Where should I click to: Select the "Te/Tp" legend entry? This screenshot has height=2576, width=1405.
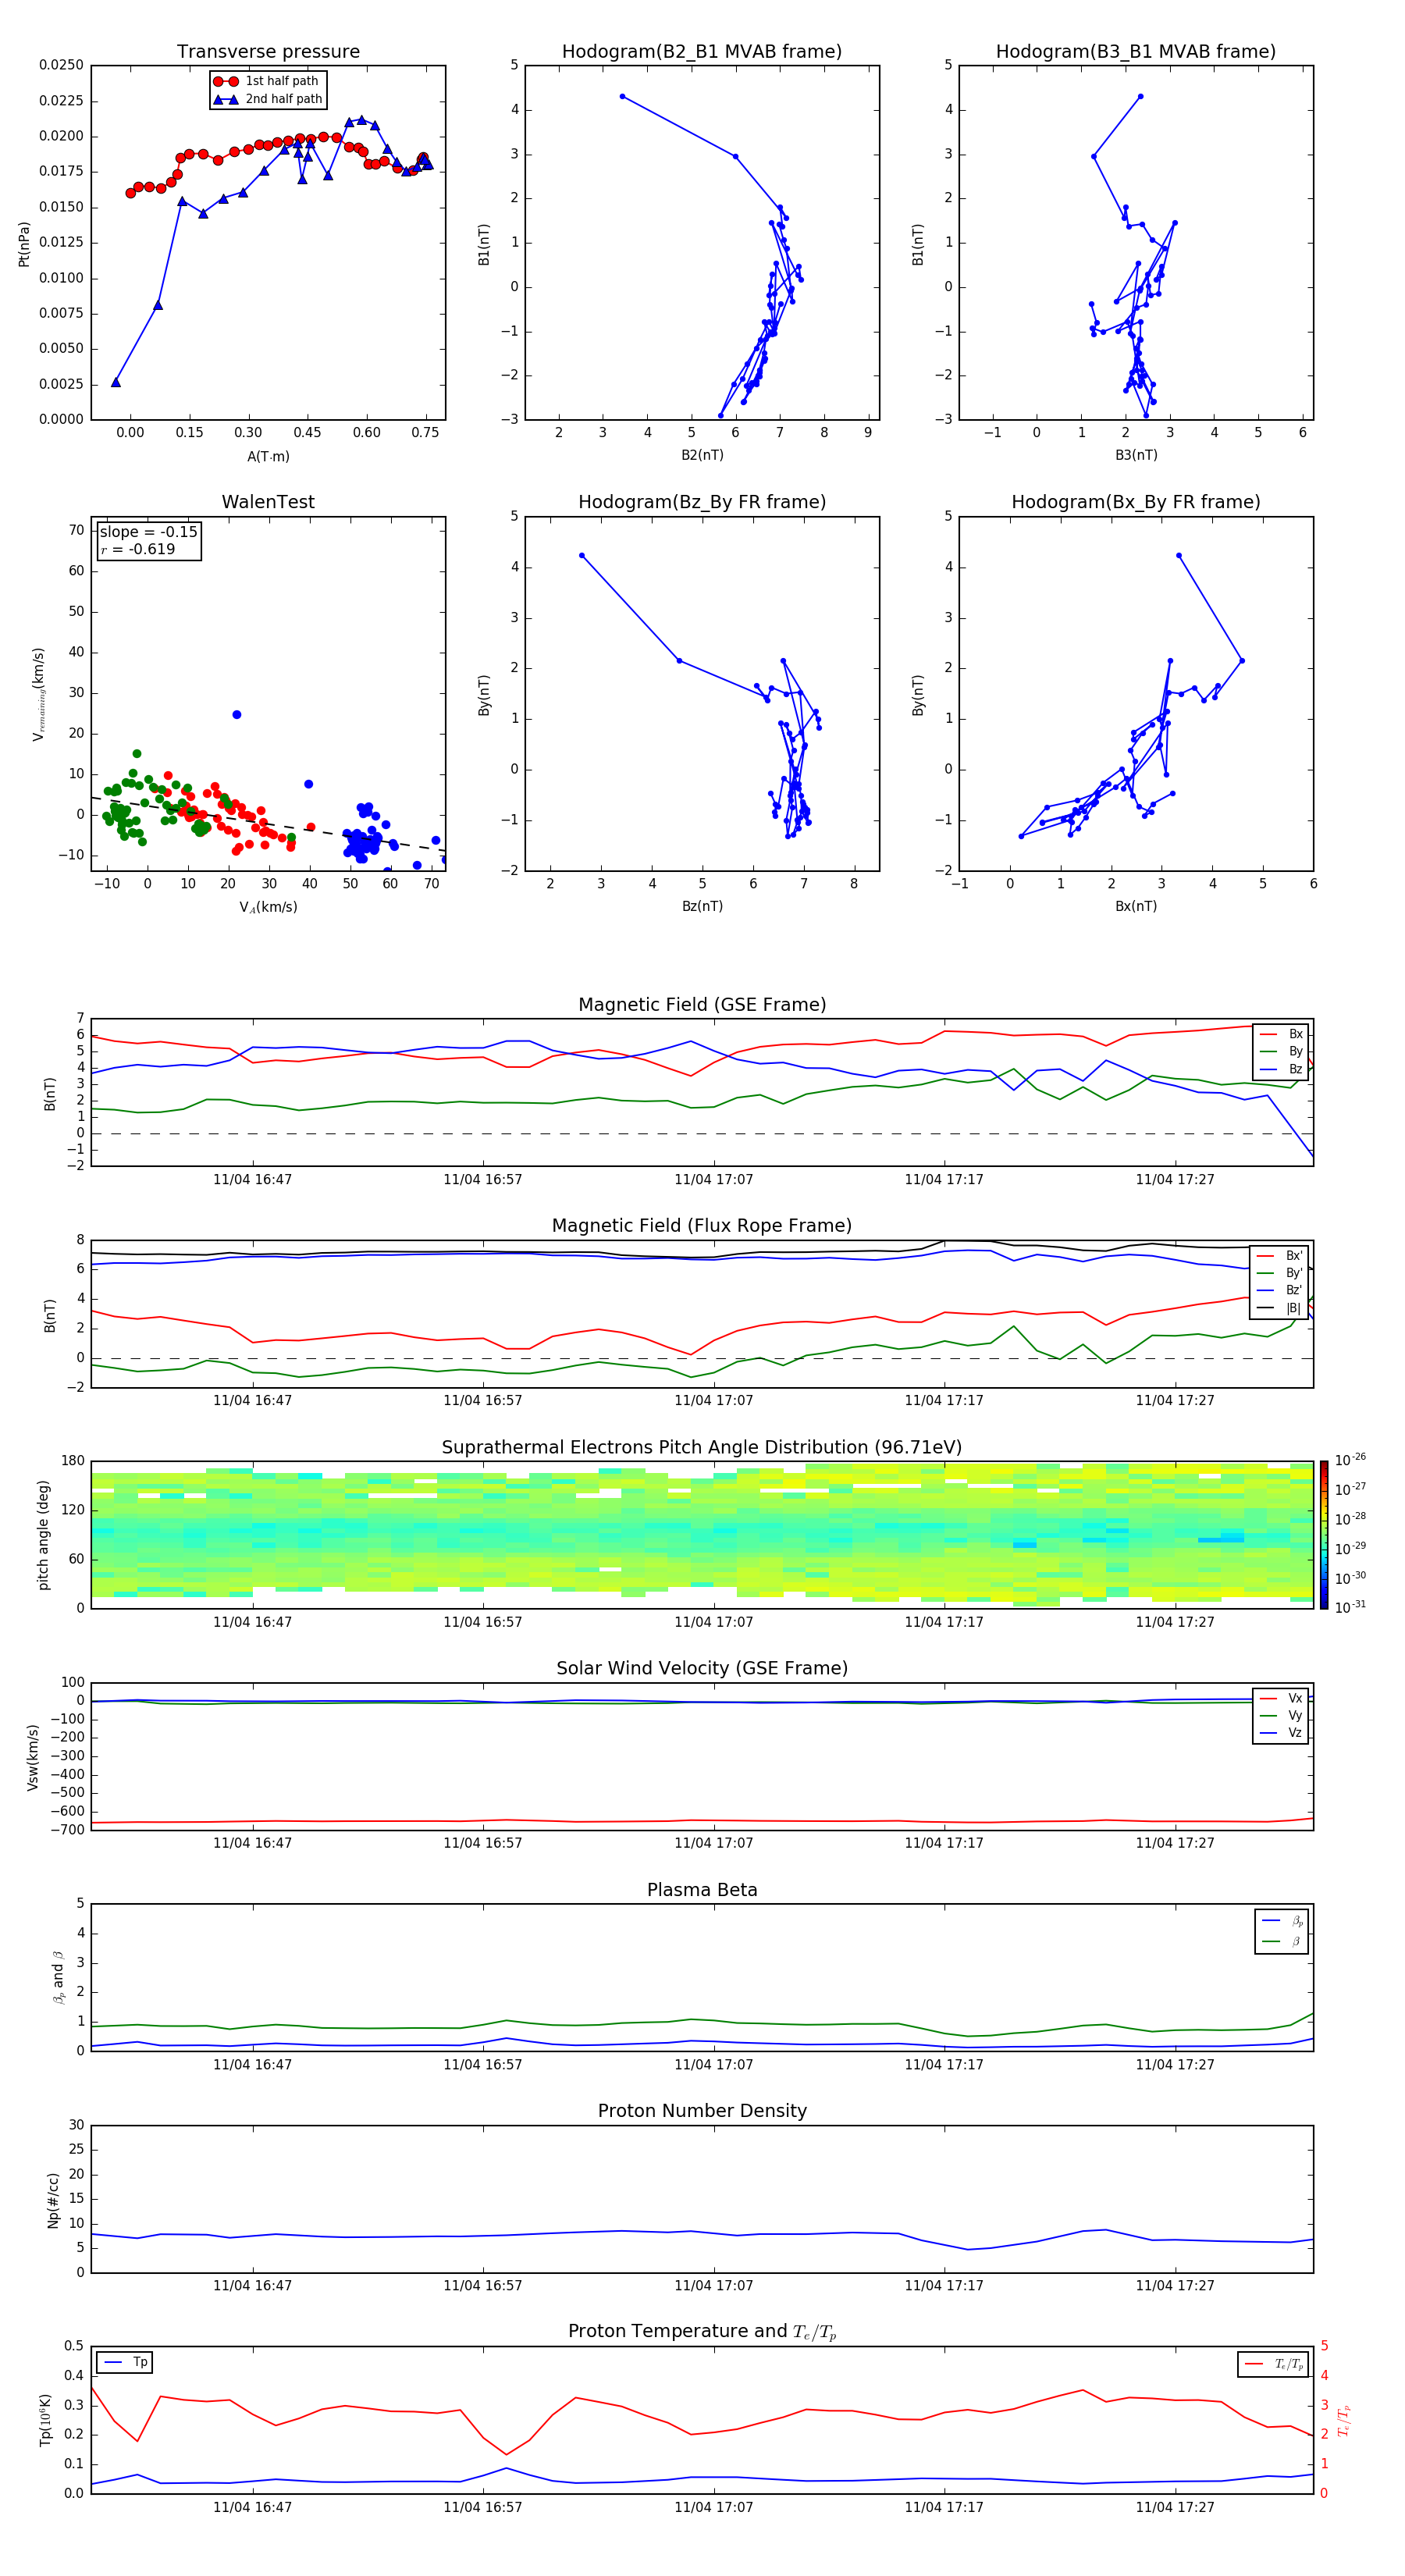pos(1274,2365)
